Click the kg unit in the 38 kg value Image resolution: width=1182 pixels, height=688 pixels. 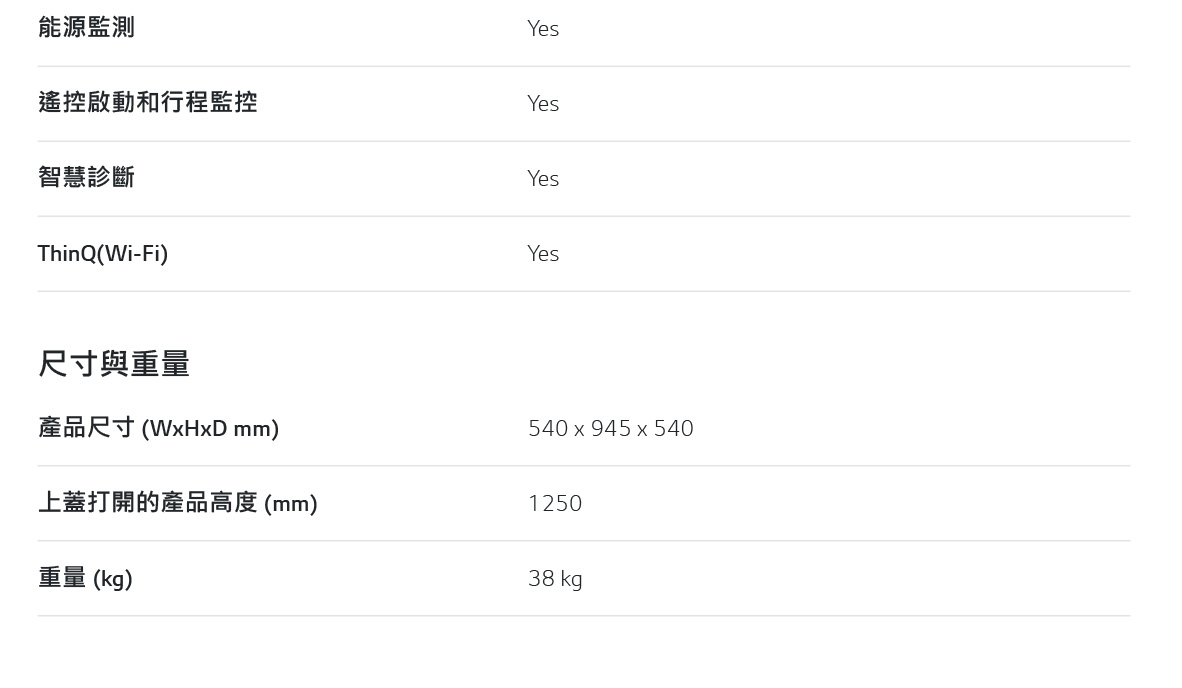(571, 579)
